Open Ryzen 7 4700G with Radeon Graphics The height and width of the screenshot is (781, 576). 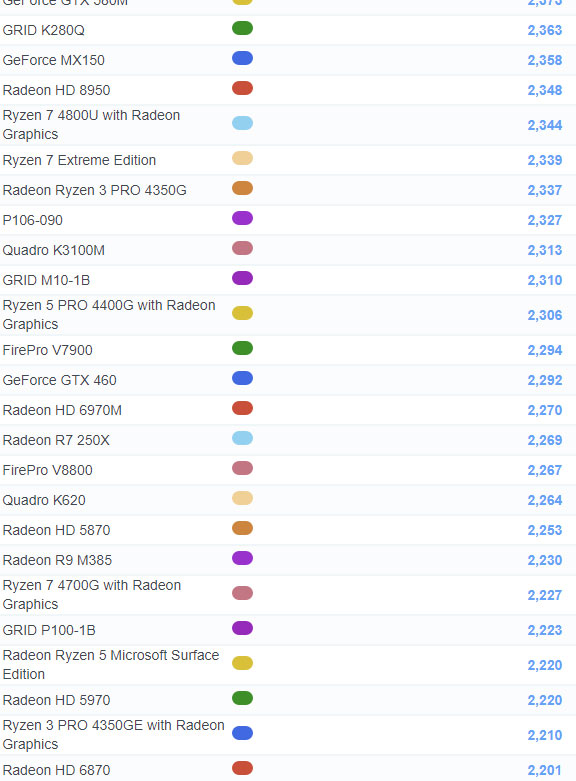[92, 595]
